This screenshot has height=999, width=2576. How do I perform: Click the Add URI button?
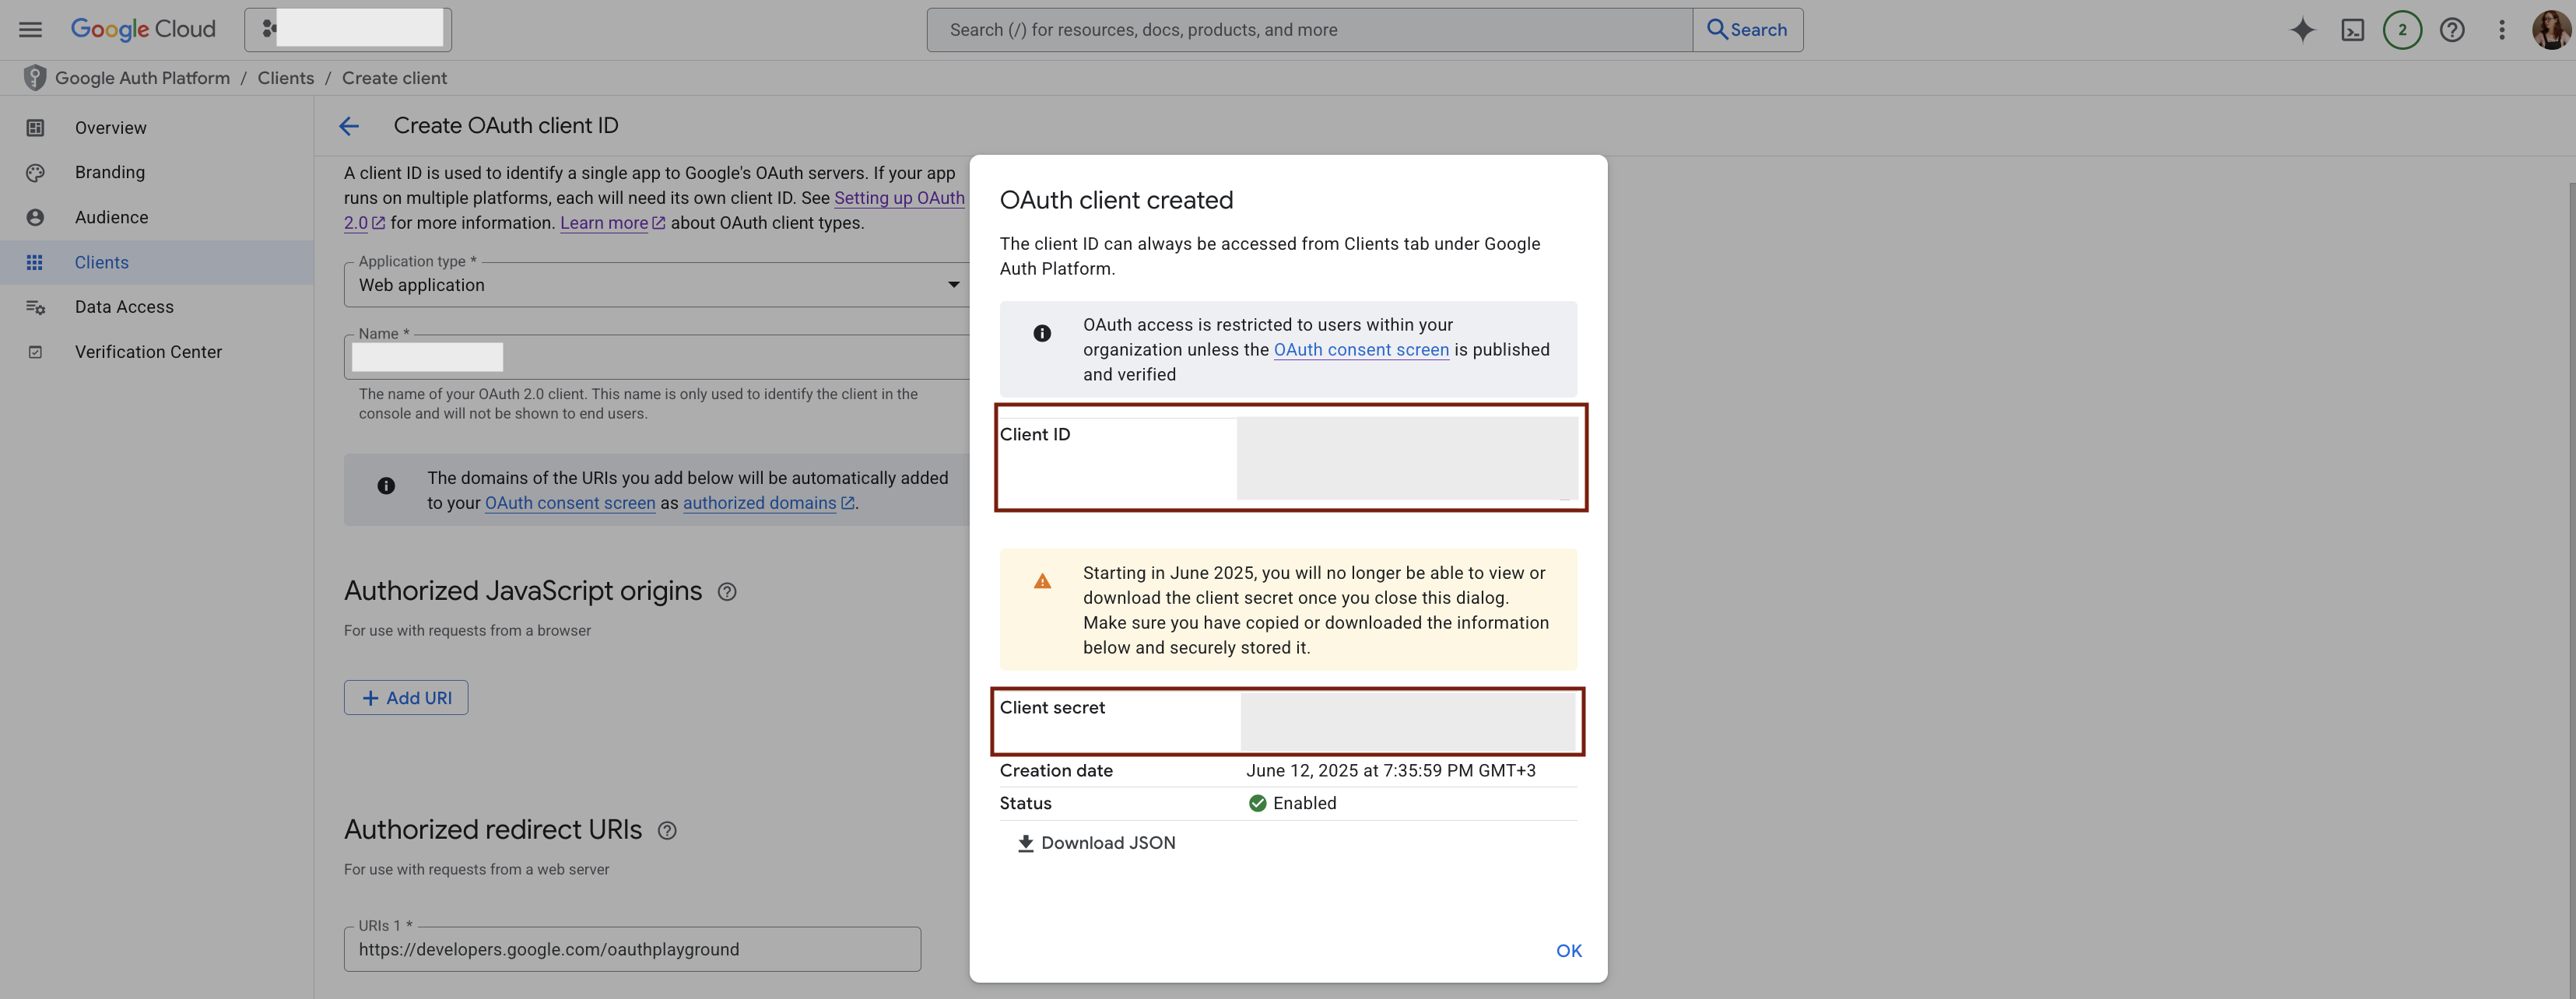point(405,697)
